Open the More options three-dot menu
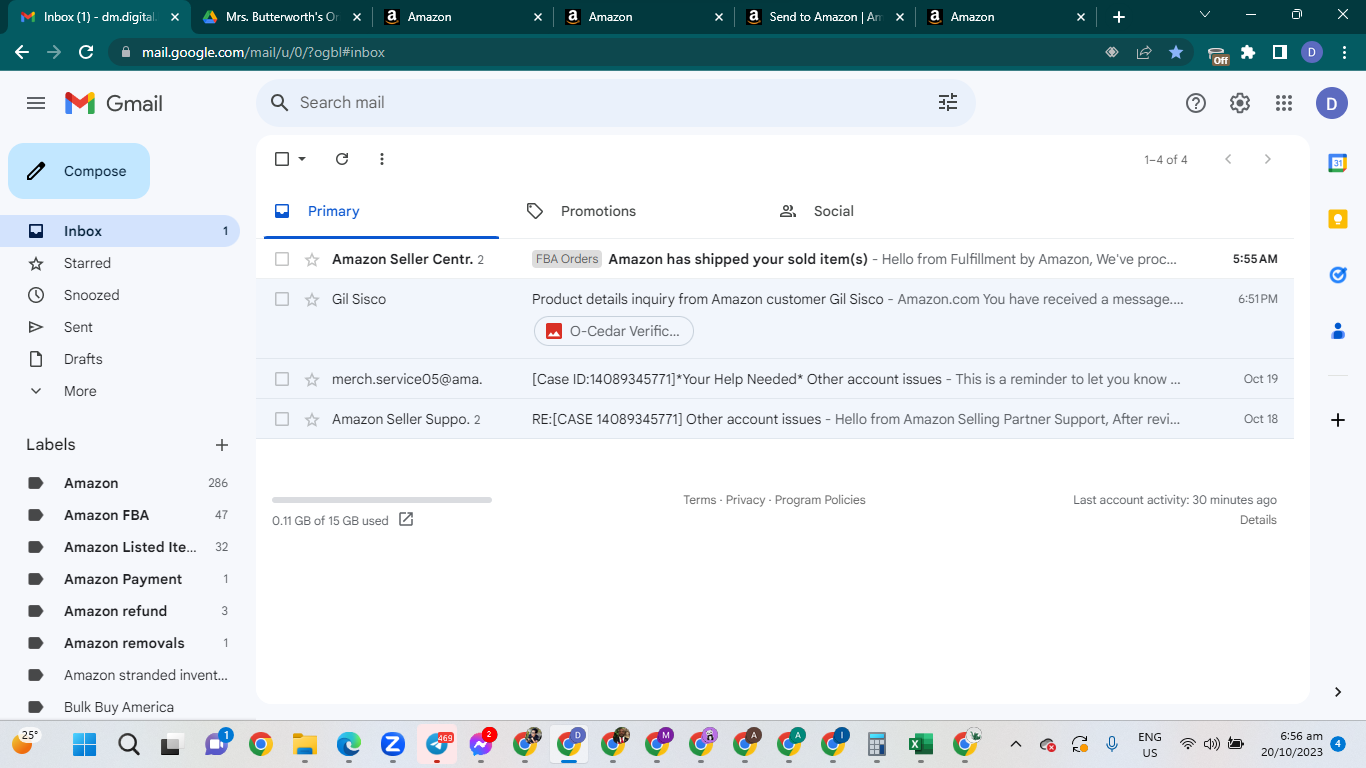The height and width of the screenshot is (768, 1366). click(x=382, y=159)
